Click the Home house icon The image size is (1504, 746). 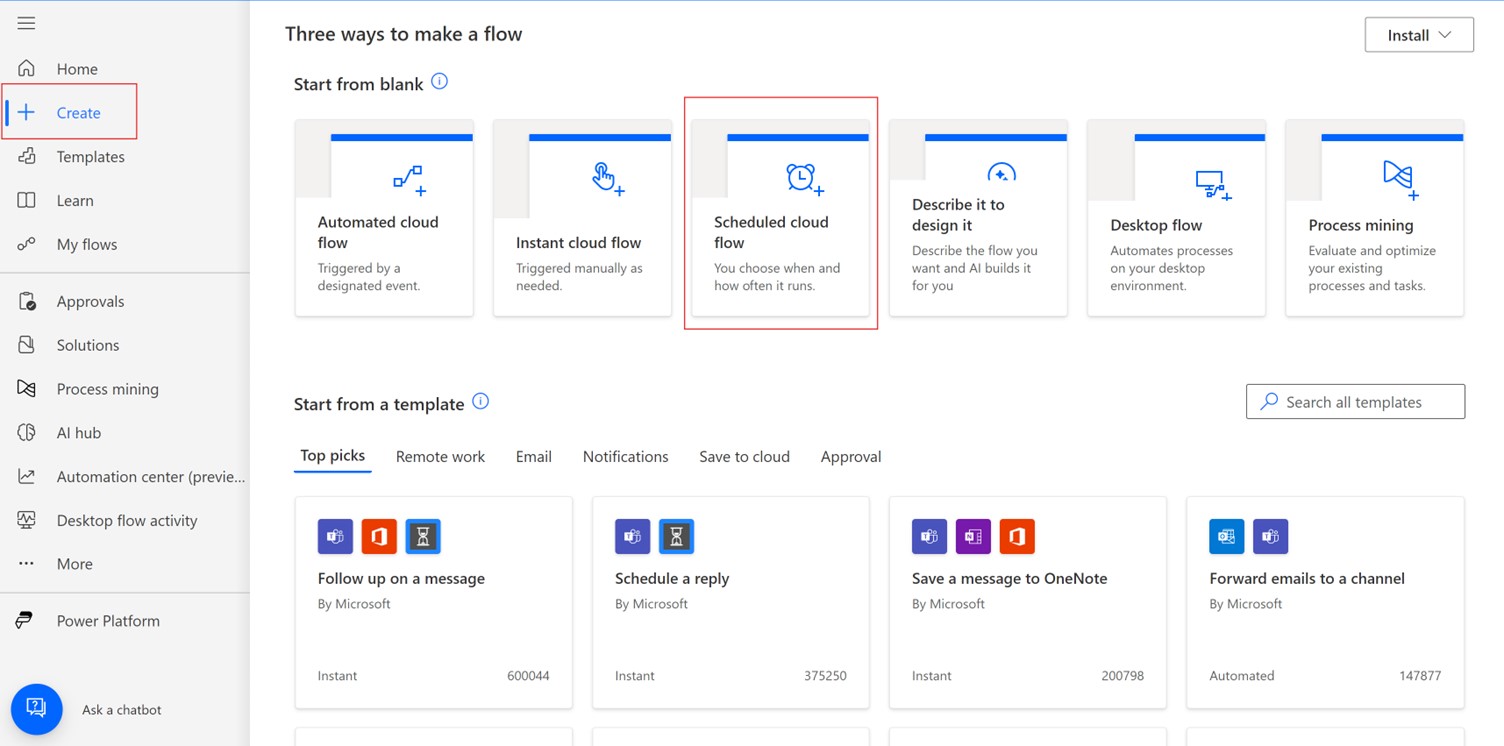point(26,68)
